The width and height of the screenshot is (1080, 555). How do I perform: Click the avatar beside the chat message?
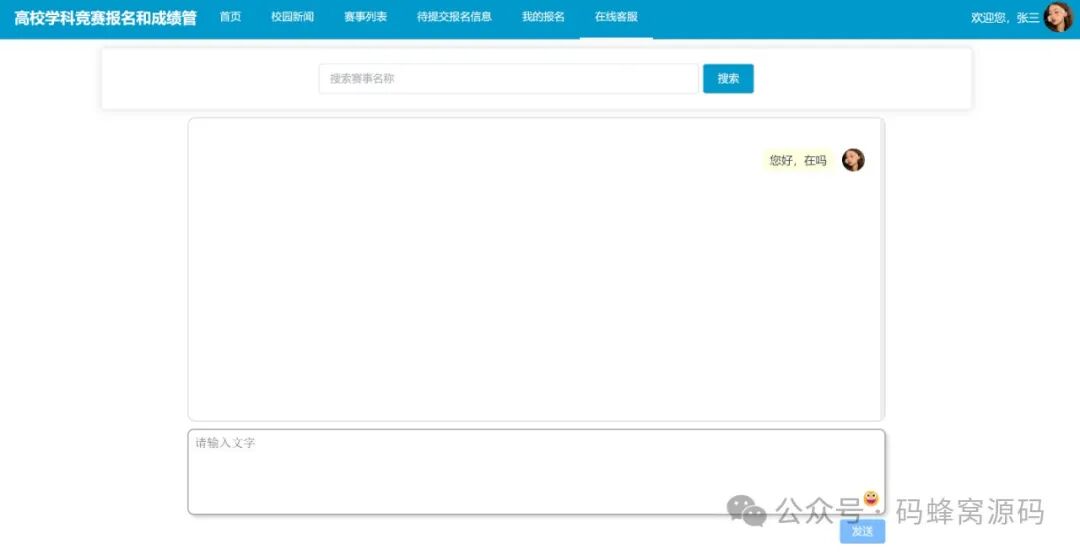(x=853, y=160)
